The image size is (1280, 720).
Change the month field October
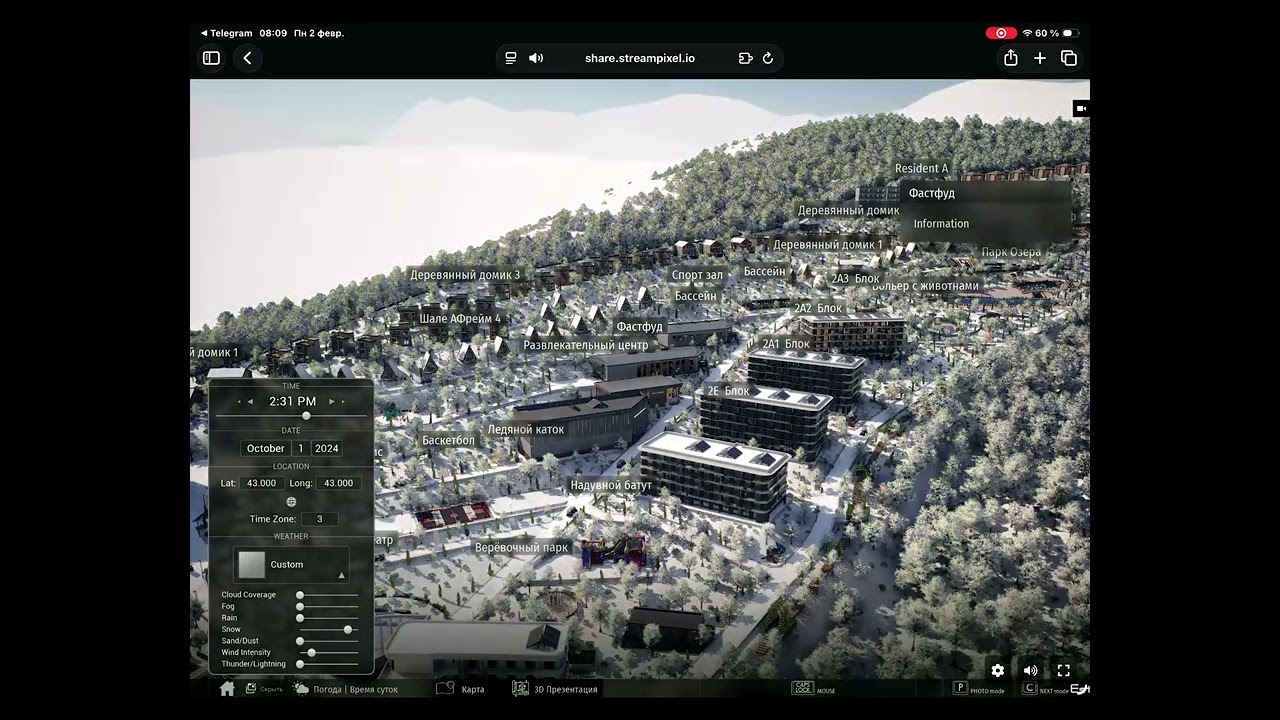(x=266, y=449)
